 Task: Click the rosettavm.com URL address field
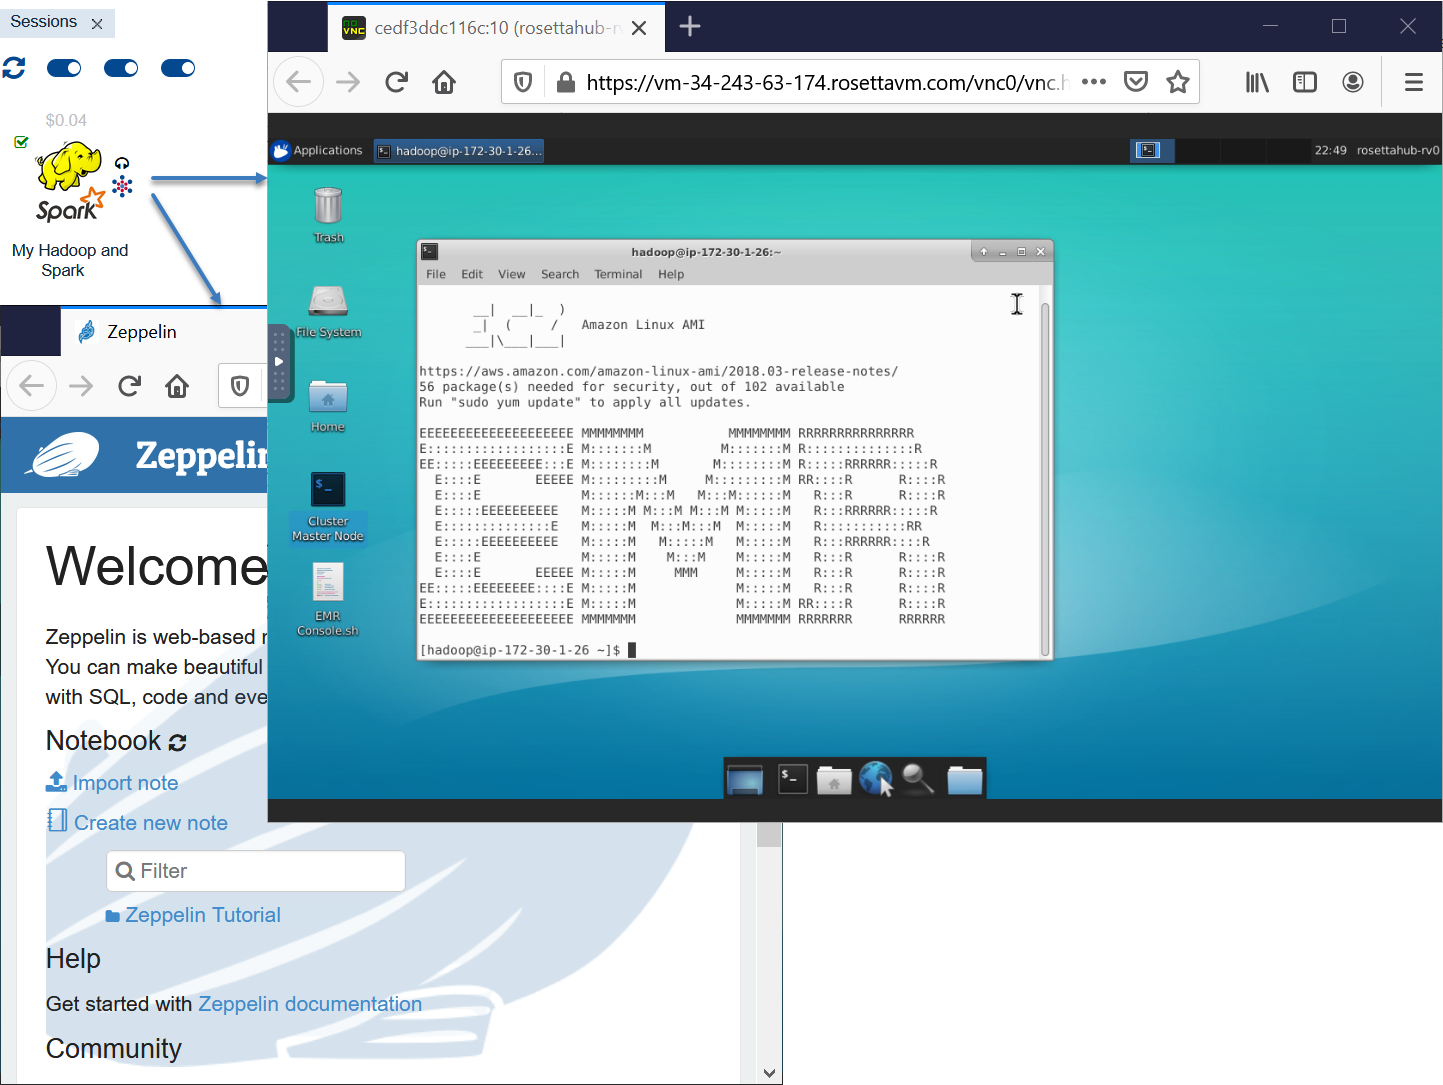(828, 82)
